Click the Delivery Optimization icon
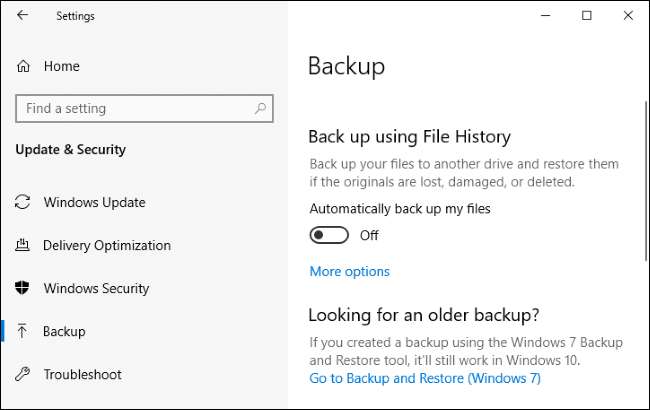 pos(23,245)
